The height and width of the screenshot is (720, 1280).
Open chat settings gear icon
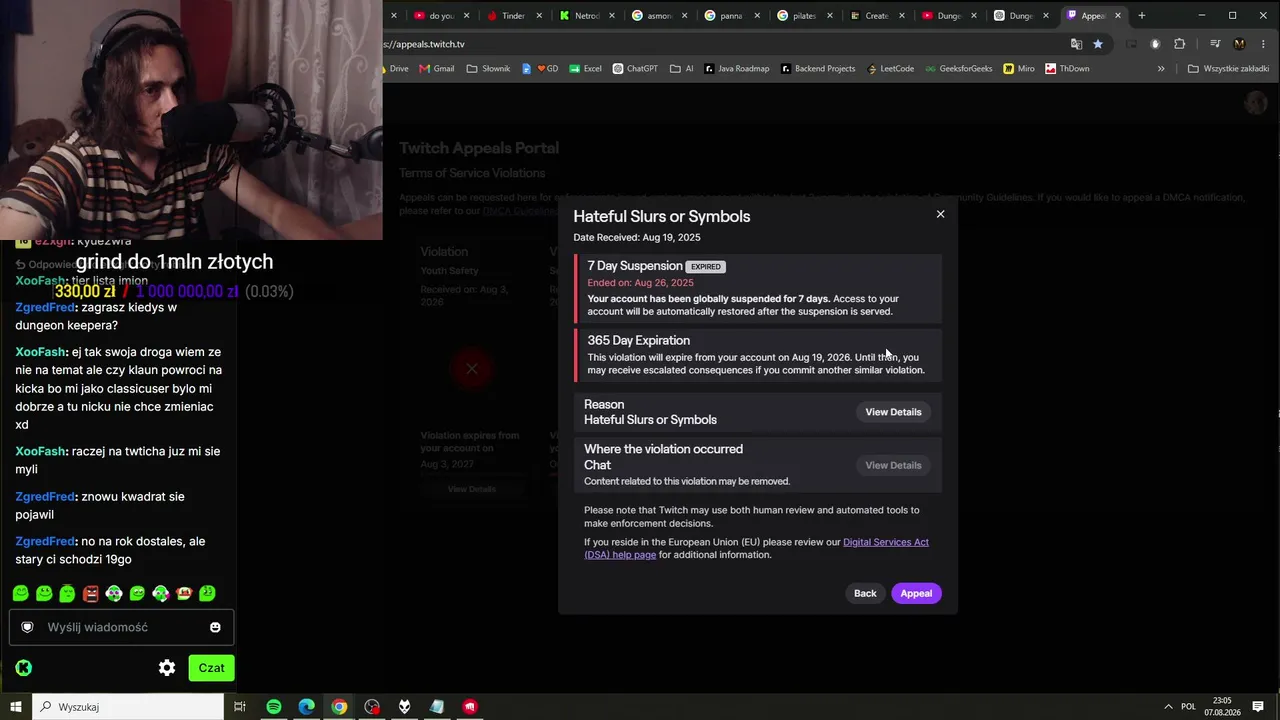click(167, 668)
